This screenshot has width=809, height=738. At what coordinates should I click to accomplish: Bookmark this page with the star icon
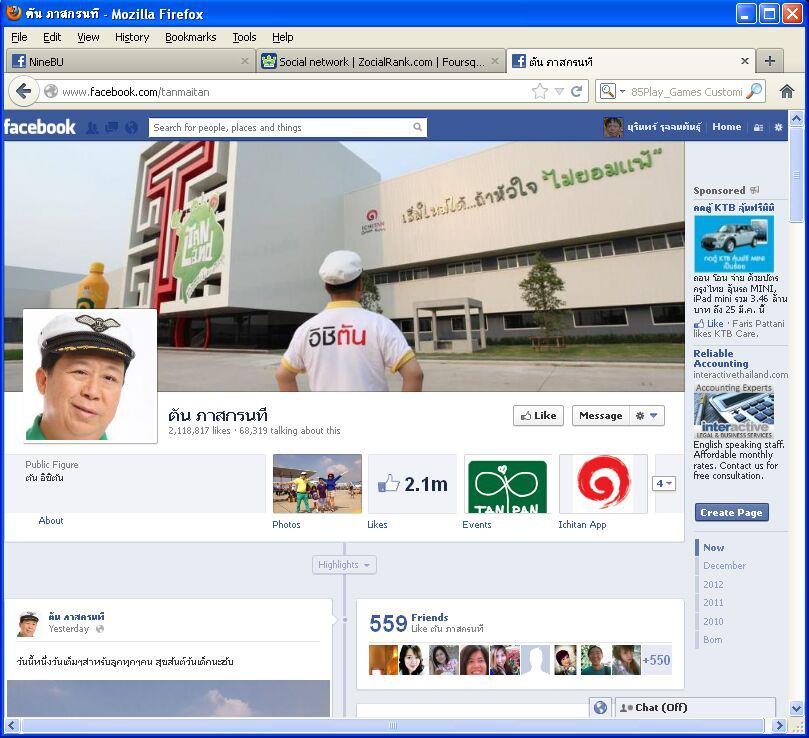(540, 91)
